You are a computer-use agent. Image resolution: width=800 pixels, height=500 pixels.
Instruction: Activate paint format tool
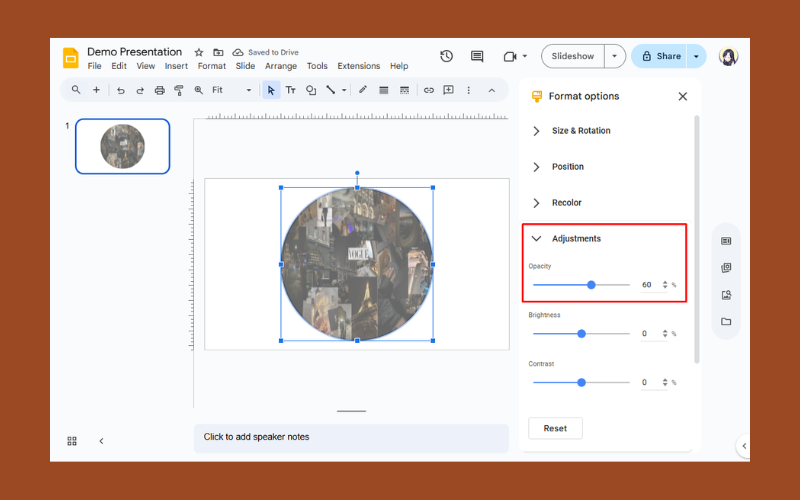pos(179,90)
